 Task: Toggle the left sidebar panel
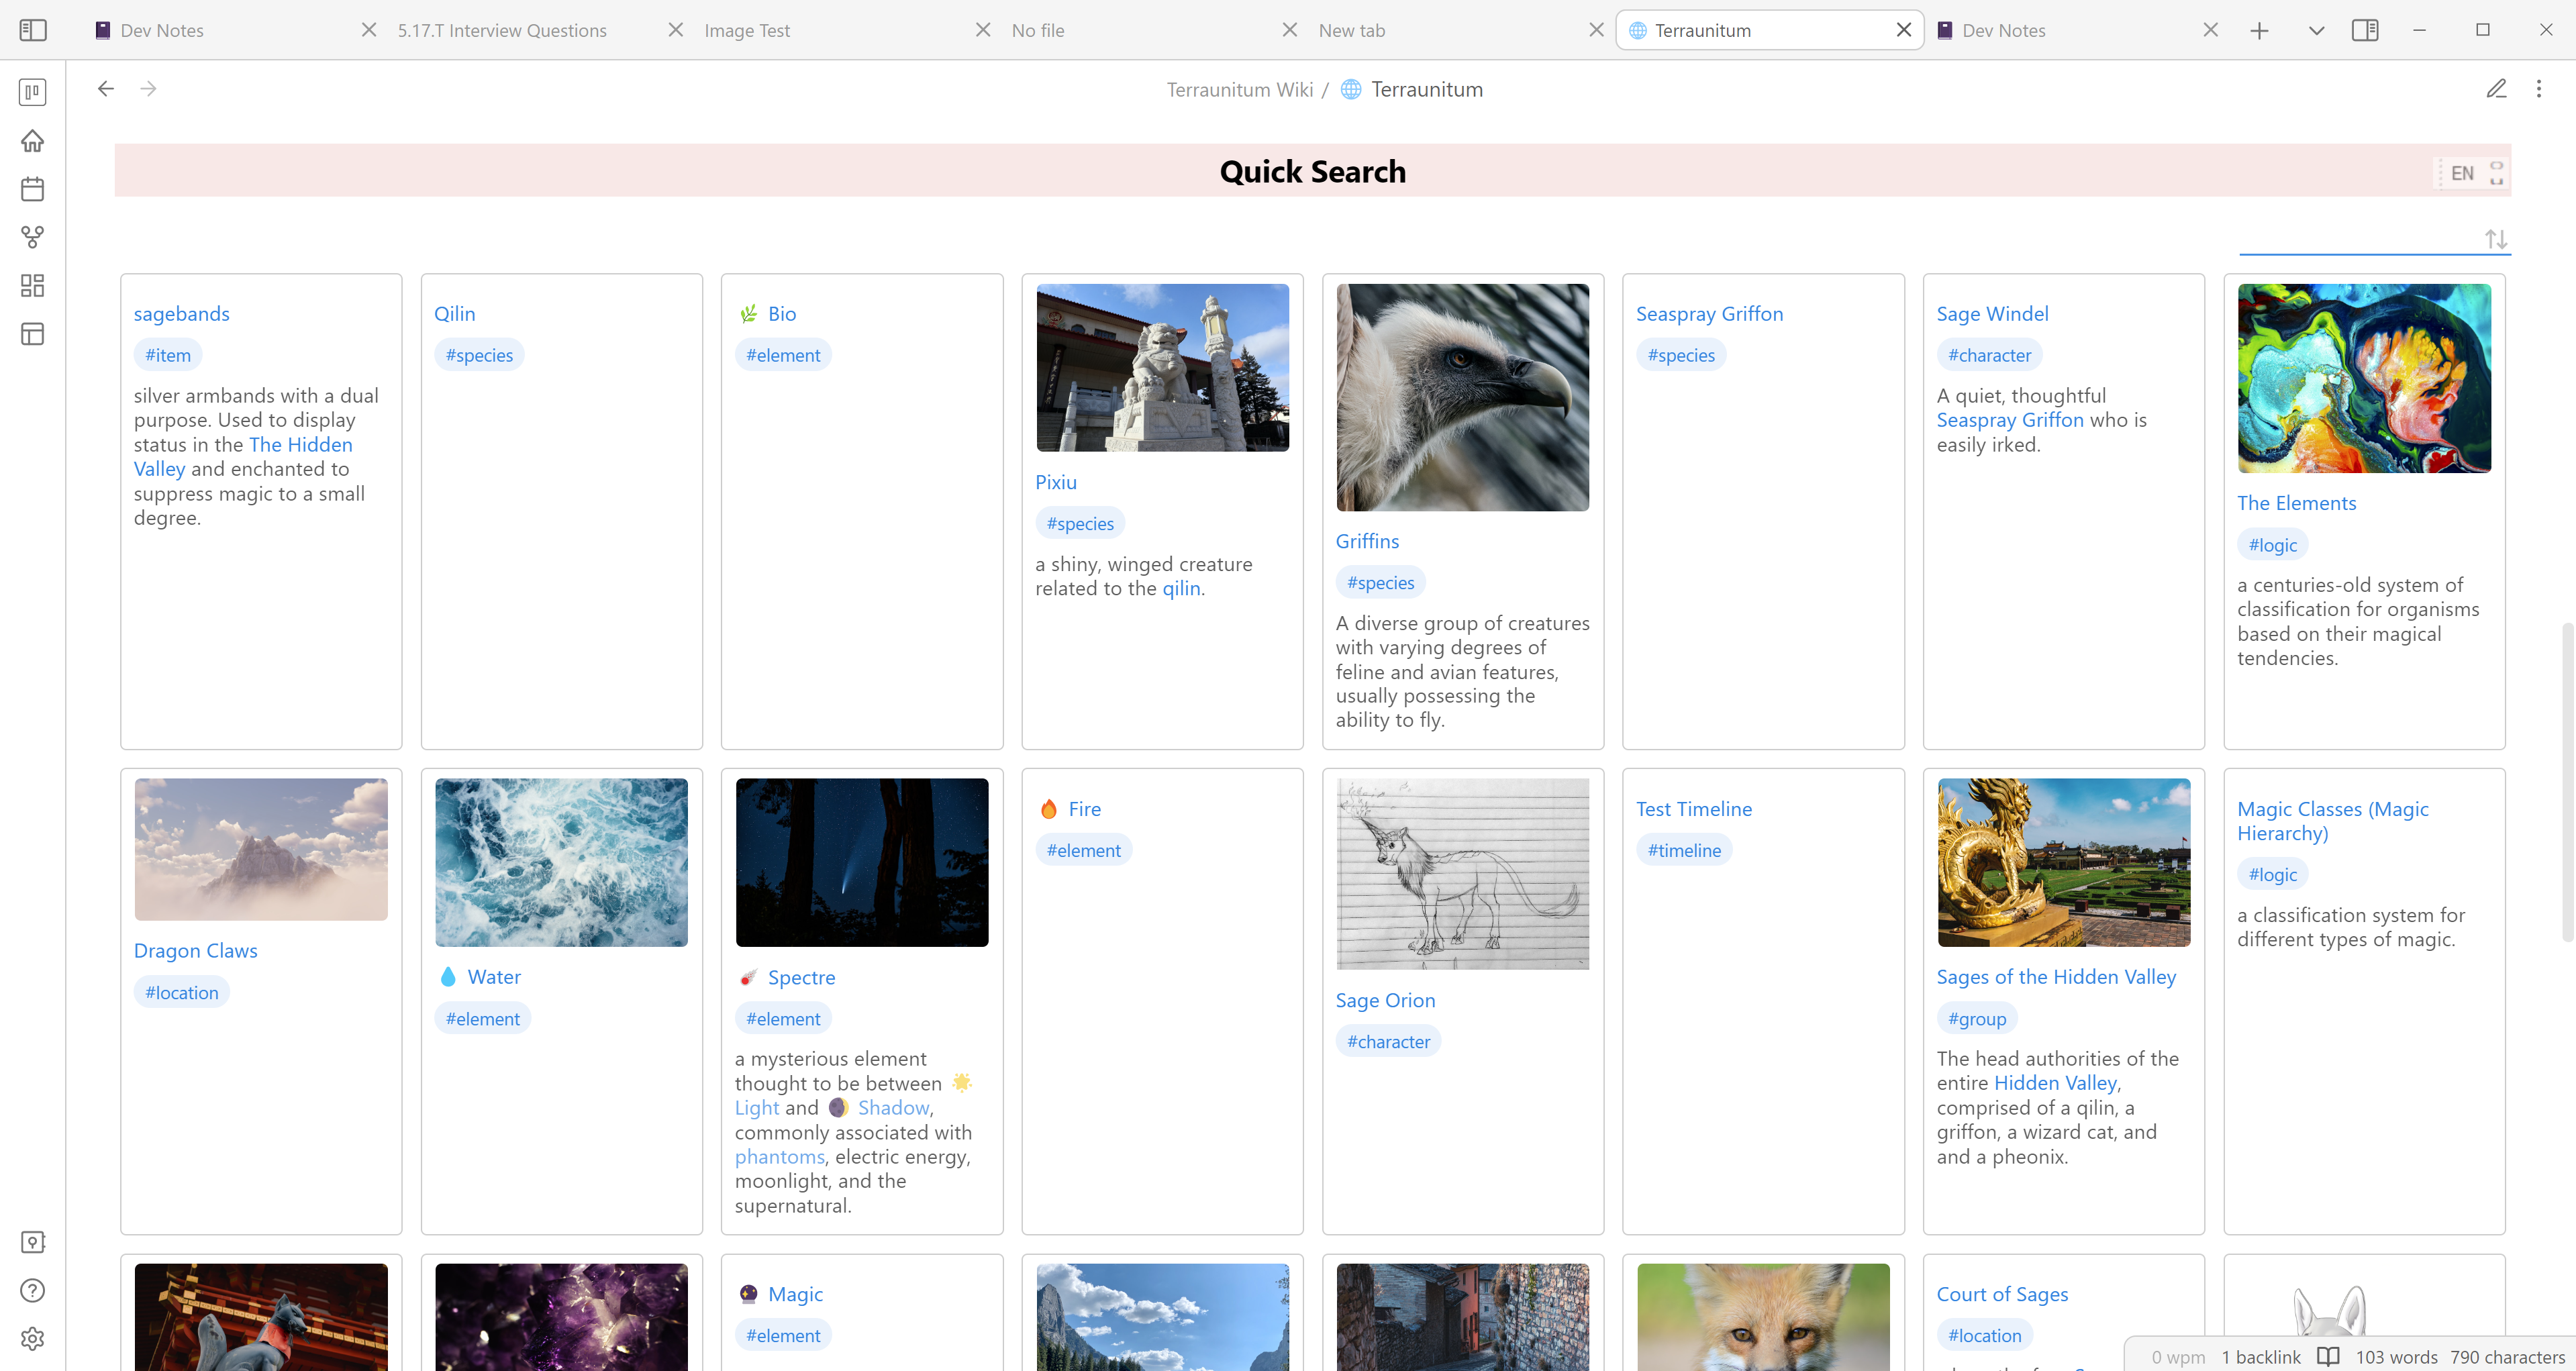point(33,30)
